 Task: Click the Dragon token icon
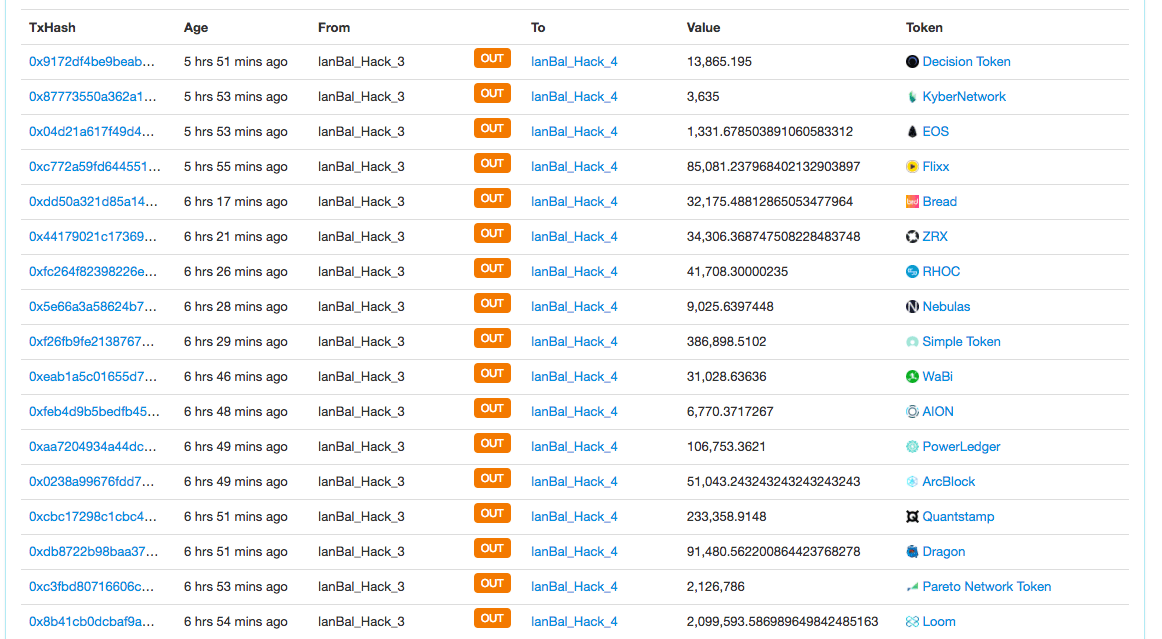(x=912, y=552)
